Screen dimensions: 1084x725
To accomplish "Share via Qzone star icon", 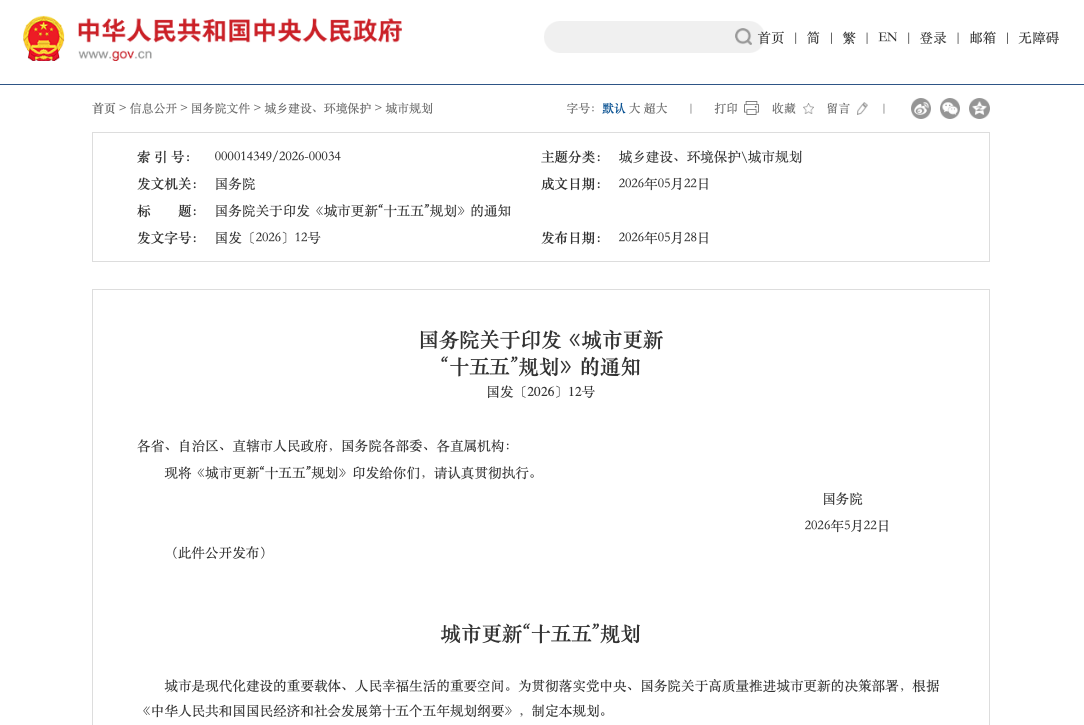I will [979, 109].
